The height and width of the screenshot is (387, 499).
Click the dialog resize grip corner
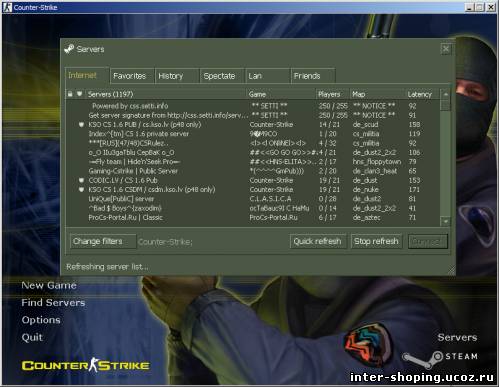pos(451,270)
